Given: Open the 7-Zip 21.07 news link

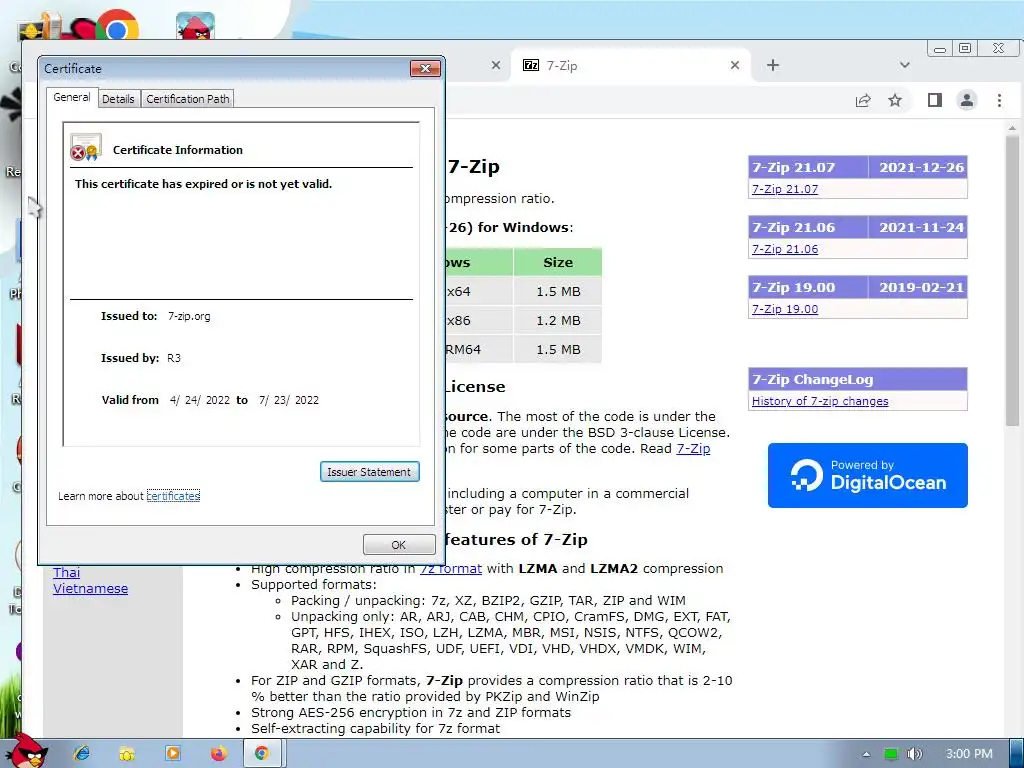Looking at the screenshot, I should pos(784,189).
